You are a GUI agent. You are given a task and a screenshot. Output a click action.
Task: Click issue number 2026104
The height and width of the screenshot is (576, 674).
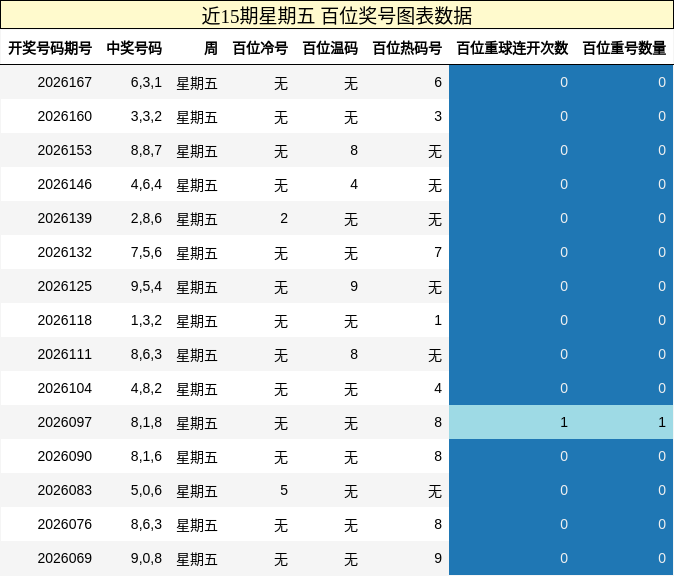pyautogui.click(x=64, y=388)
